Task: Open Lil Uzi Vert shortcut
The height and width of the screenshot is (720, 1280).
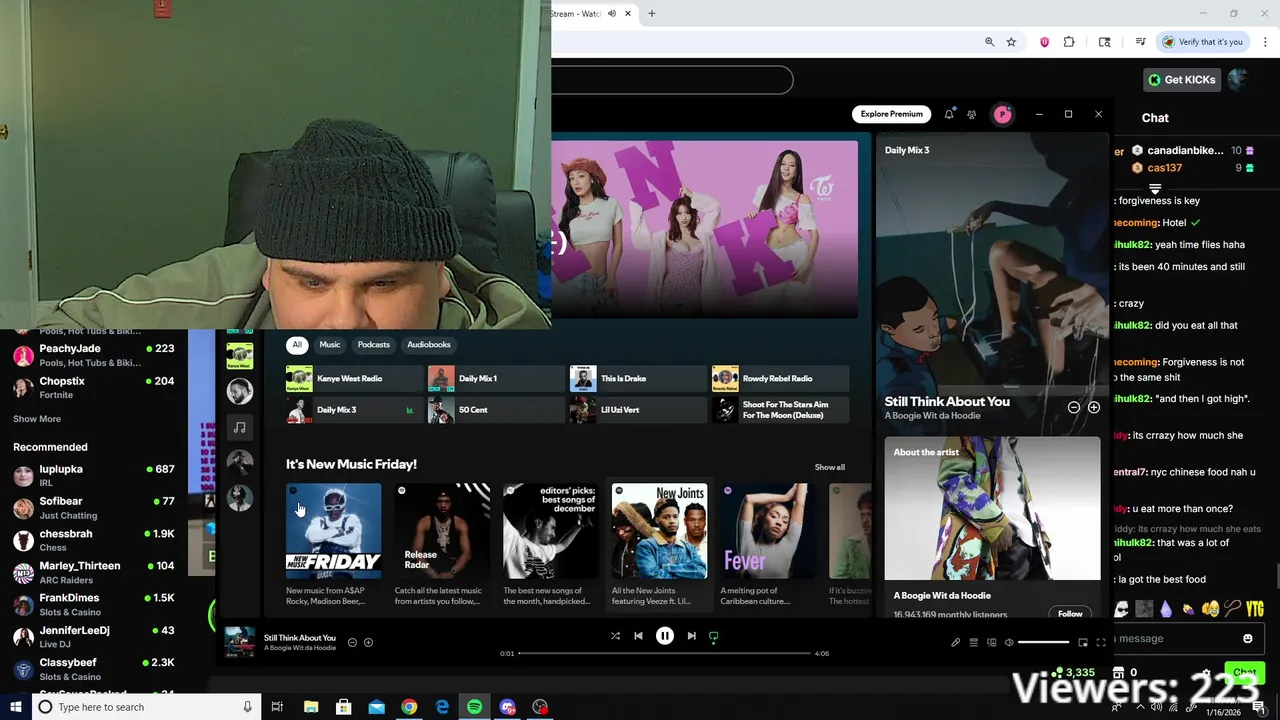Action: coord(638,410)
